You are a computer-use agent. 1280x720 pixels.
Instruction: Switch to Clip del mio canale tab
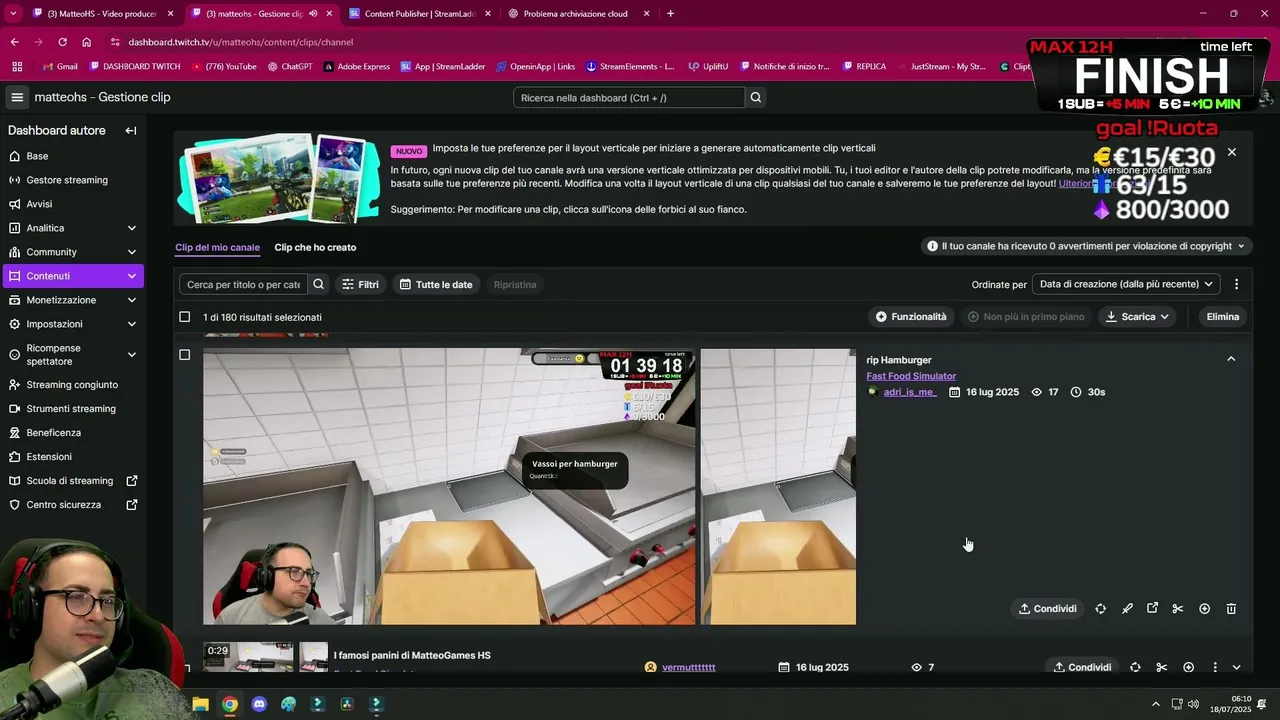[217, 247]
